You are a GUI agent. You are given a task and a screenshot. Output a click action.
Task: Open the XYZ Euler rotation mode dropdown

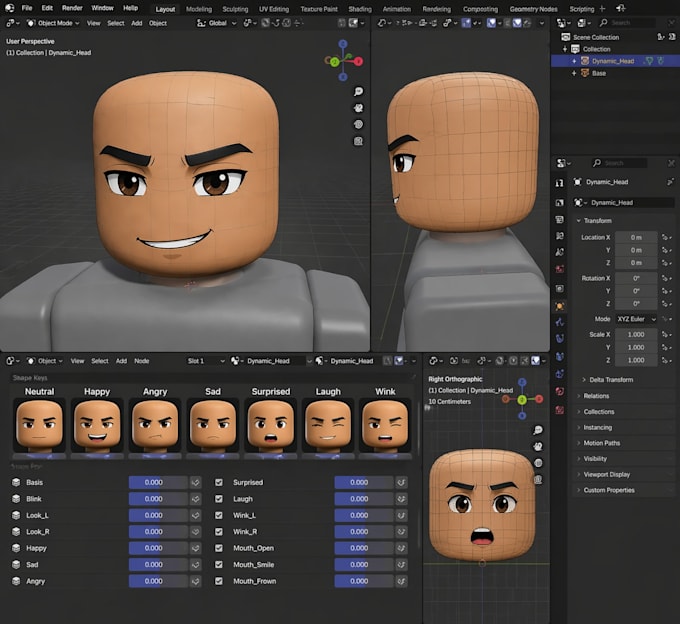pyautogui.click(x=636, y=319)
